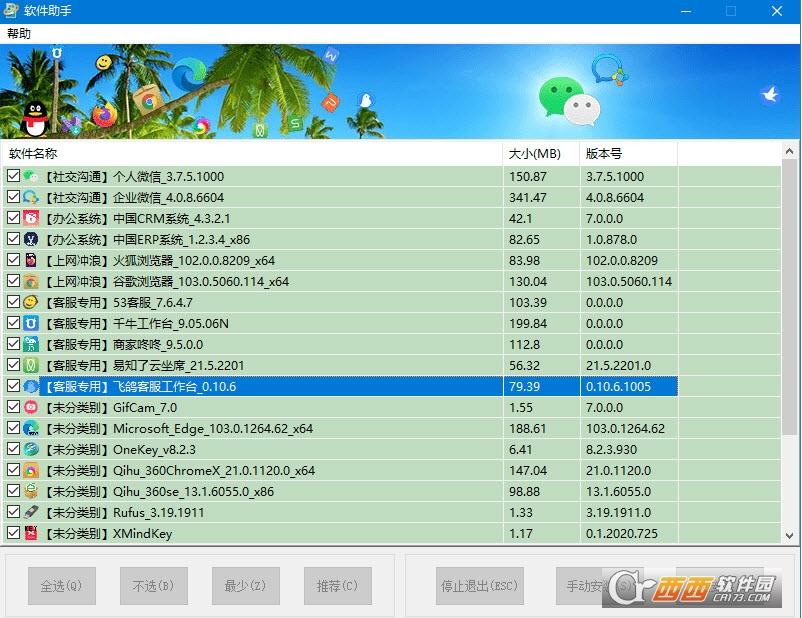The image size is (802, 618).
Task: Select the Microsoft_Edge_103.0.1264.62_x64 row text
Action: pyautogui.click(x=213, y=428)
